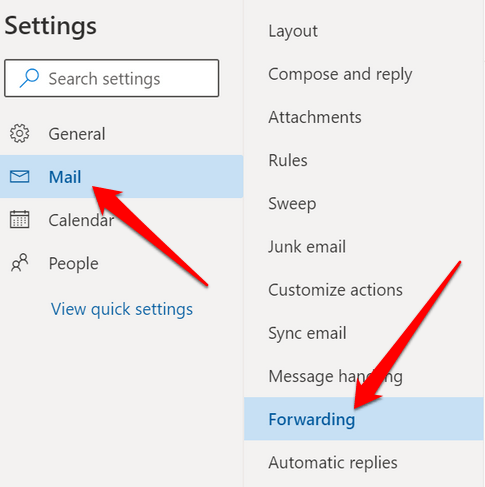Click the search magnifier icon

pos(29,78)
